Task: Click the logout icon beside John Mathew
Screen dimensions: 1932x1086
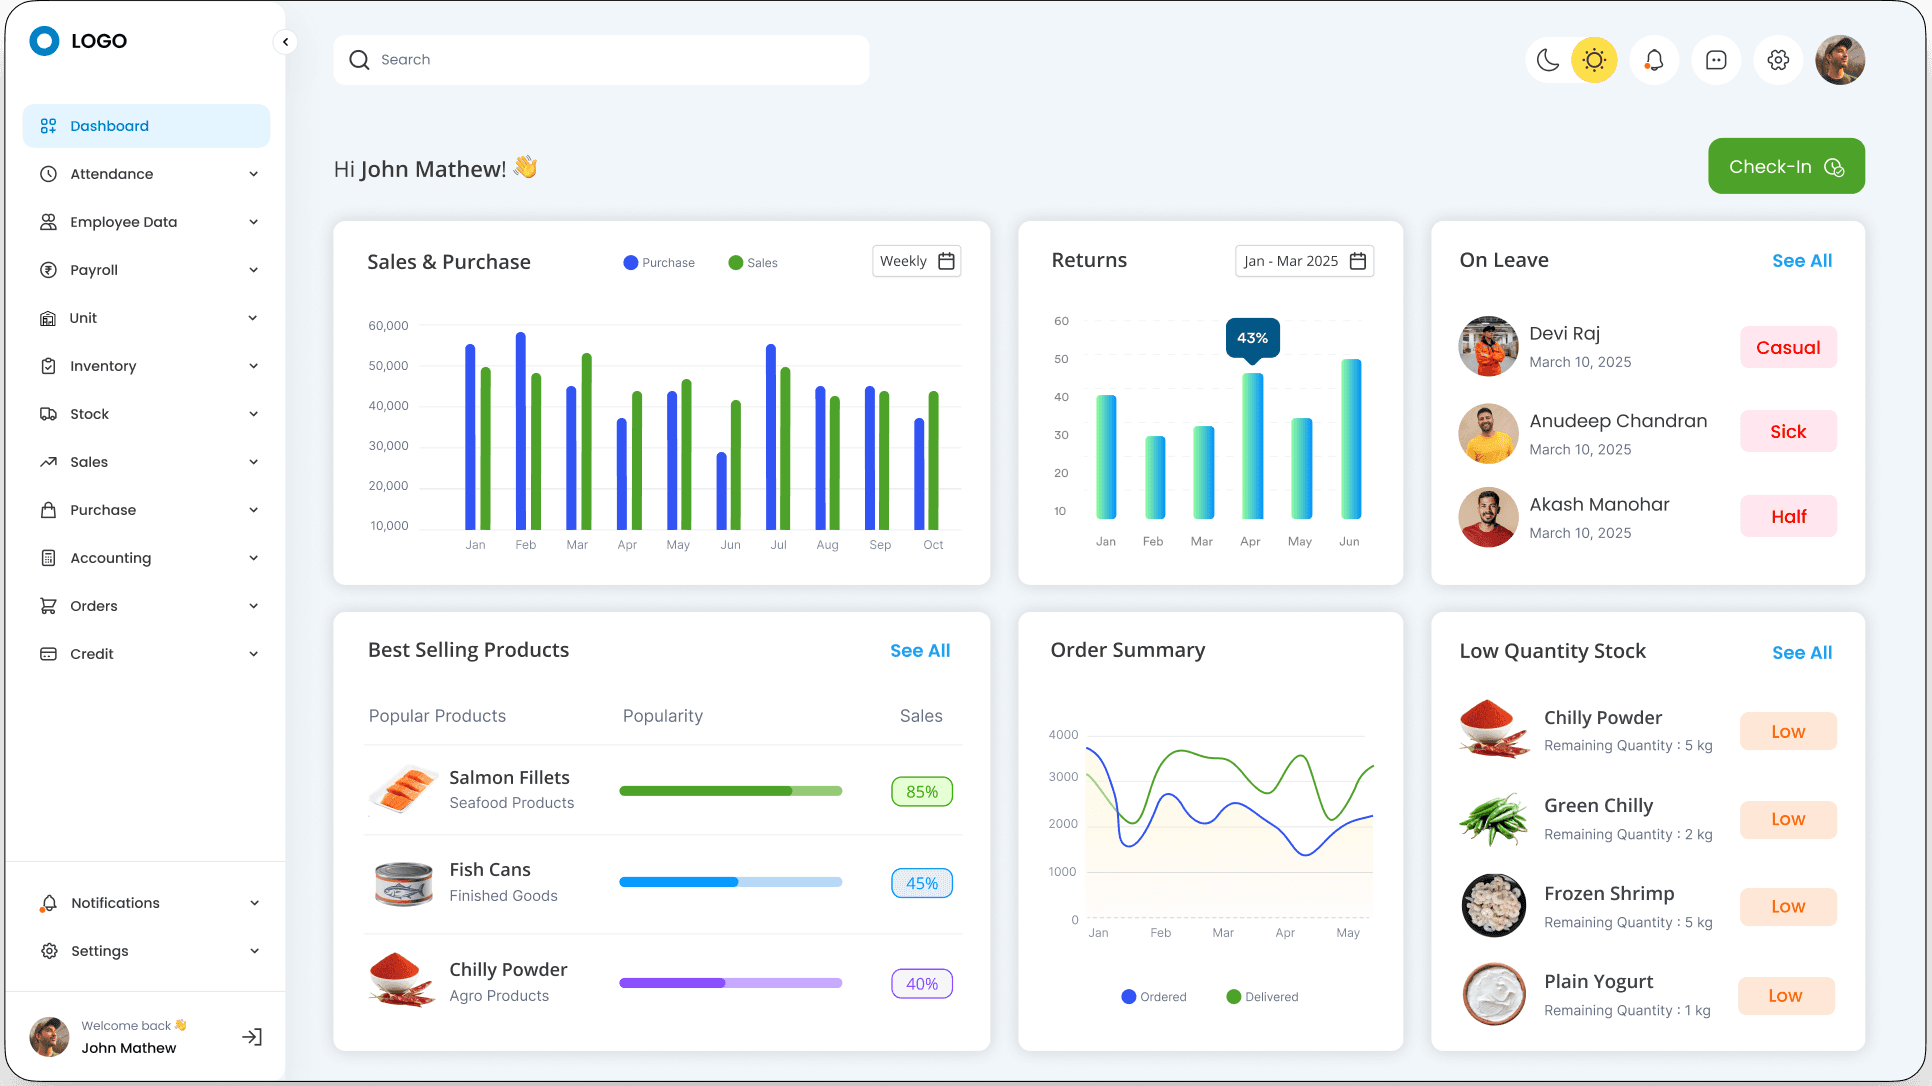Action: point(252,1037)
